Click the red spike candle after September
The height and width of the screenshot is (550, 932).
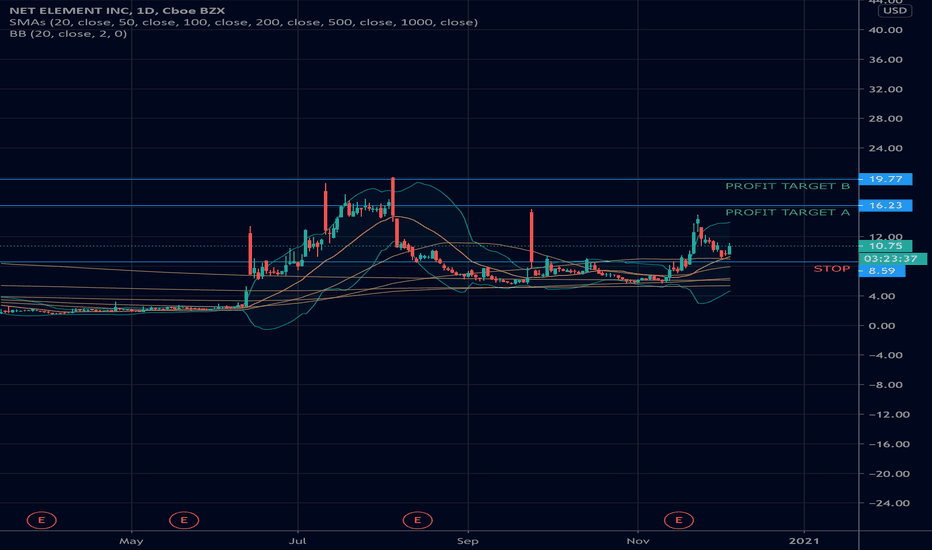point(531,238)
